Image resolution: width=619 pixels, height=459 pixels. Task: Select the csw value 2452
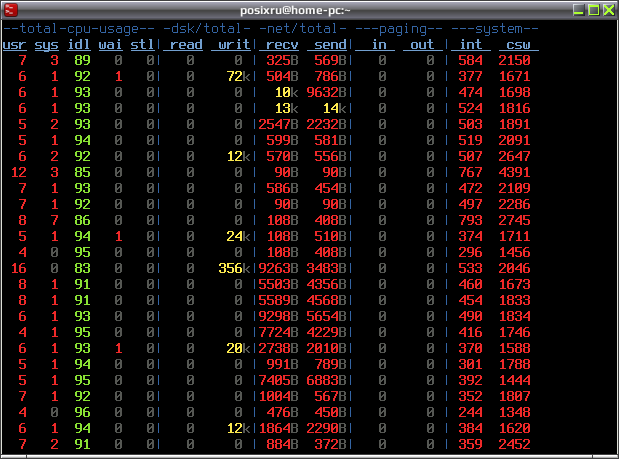(x=514, y=444)
